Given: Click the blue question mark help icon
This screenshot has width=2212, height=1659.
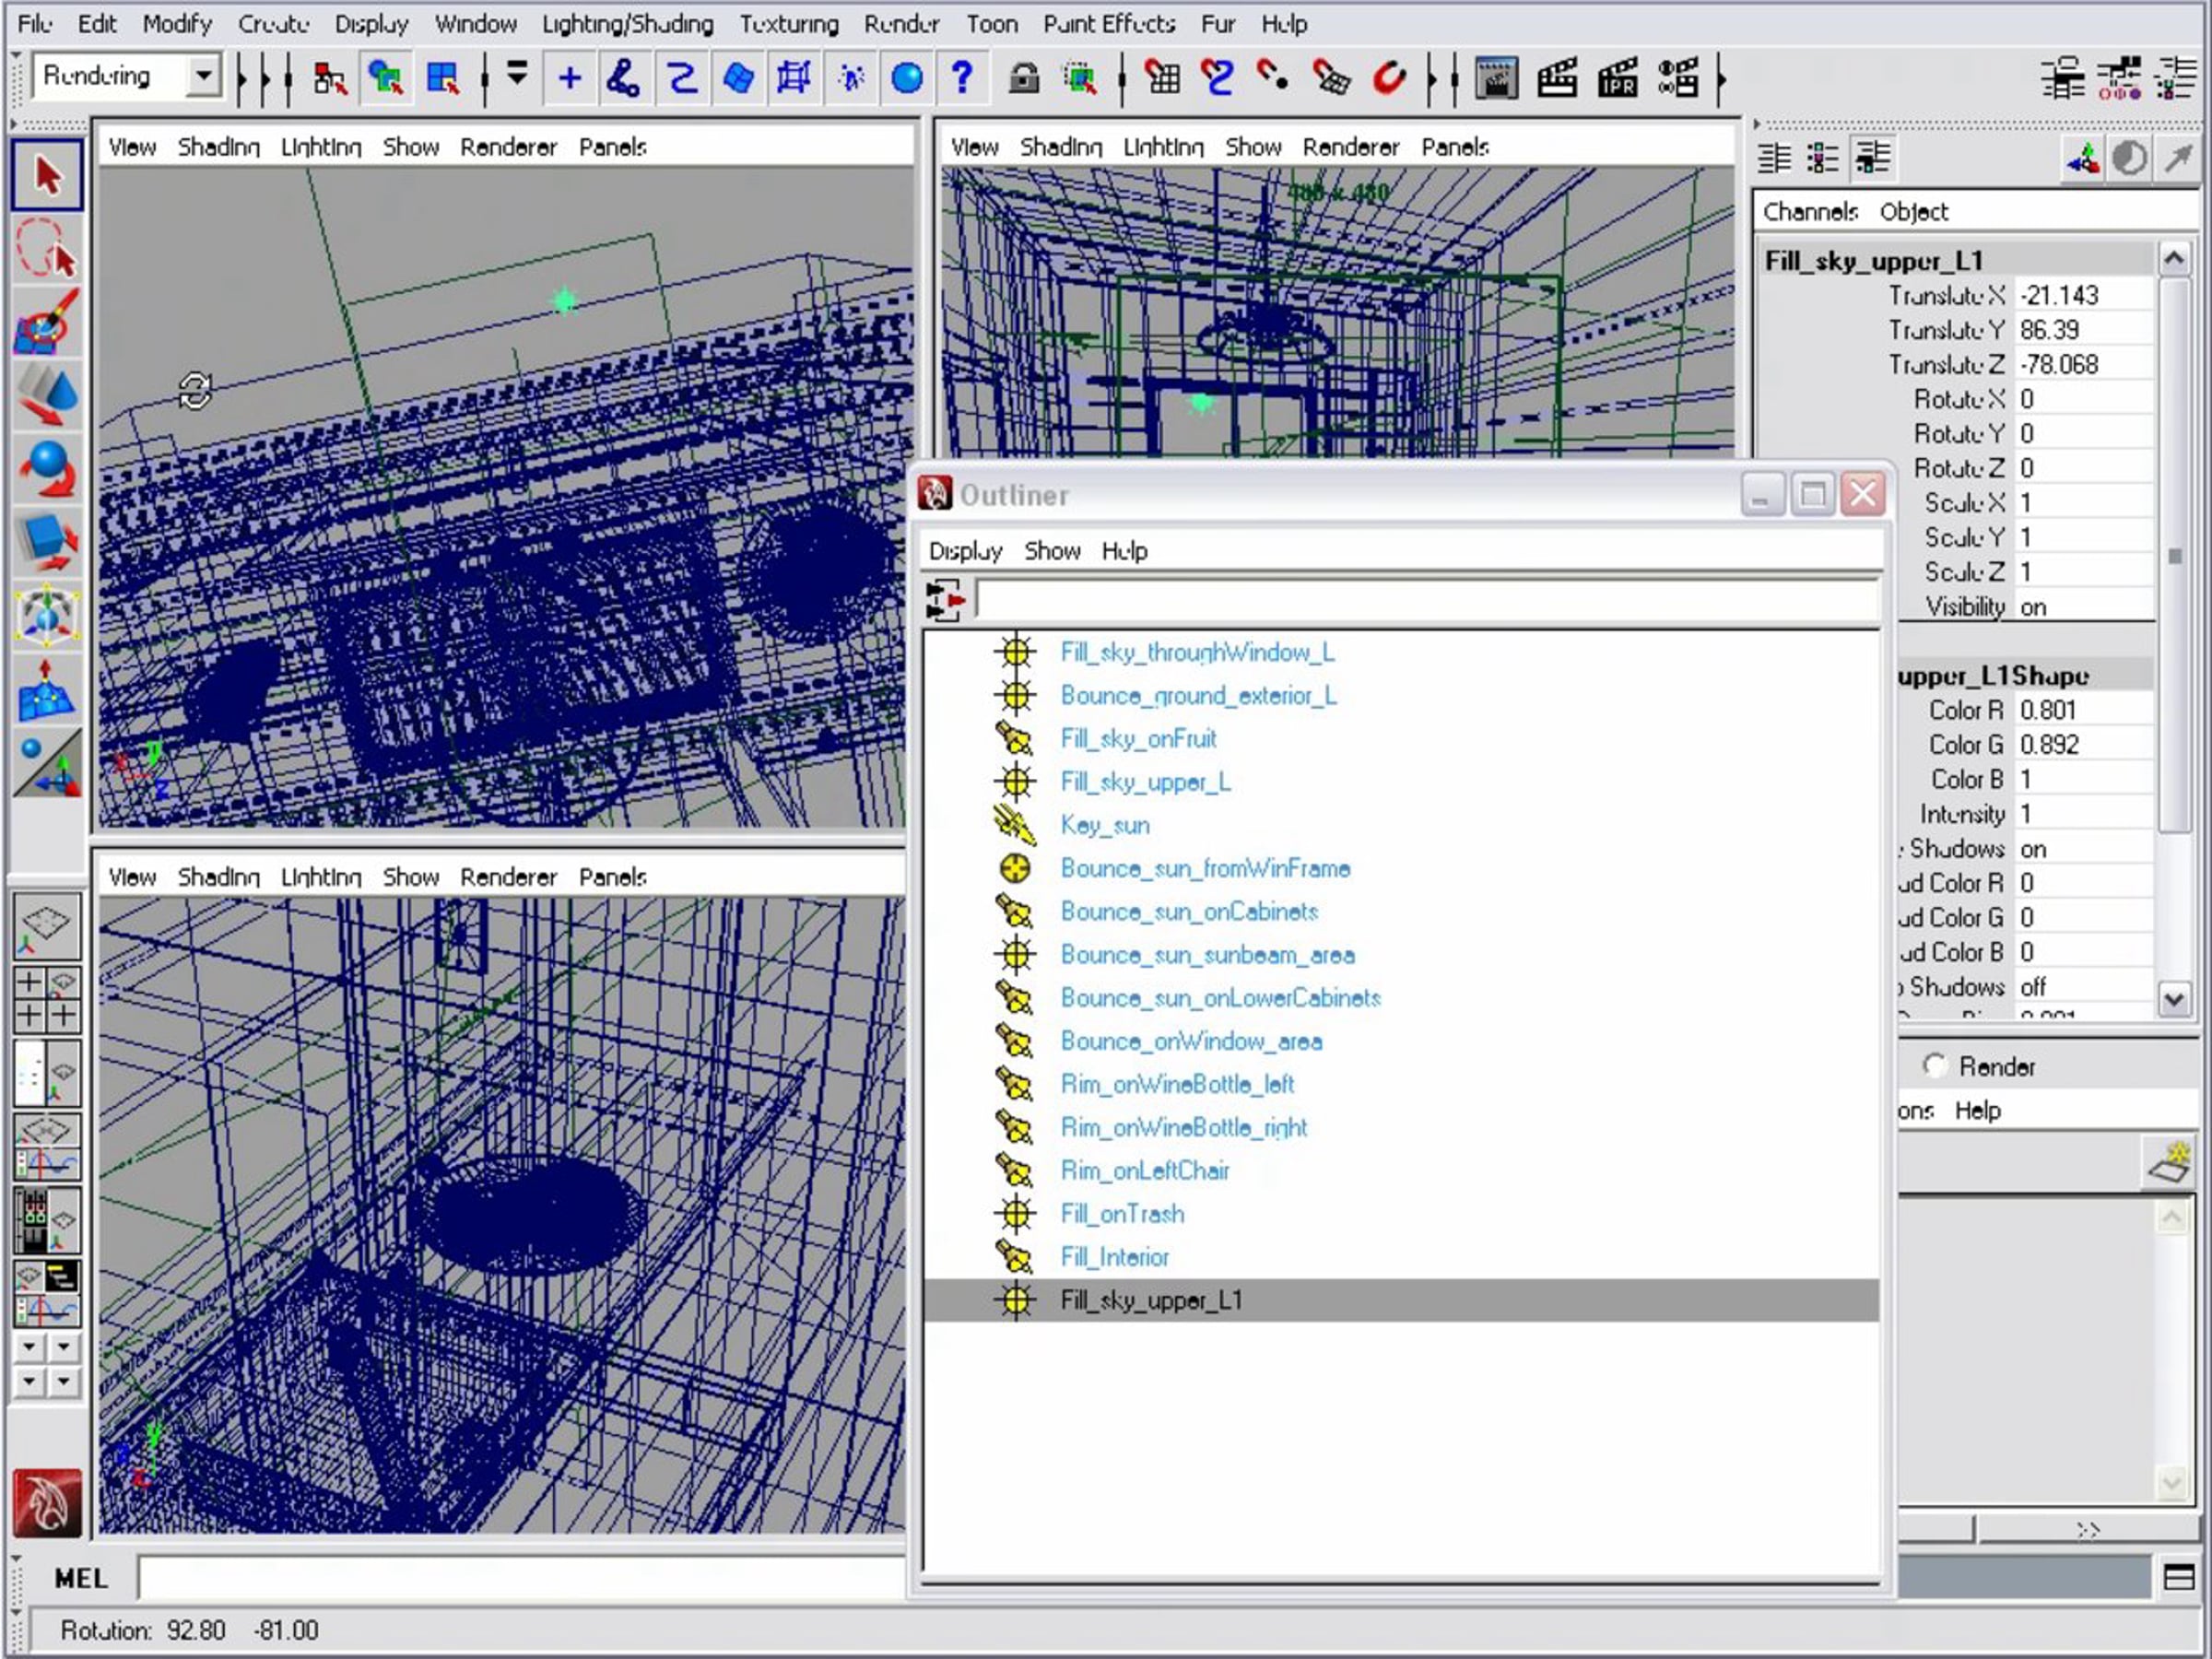Looking at the screenshot, I should point(961,78).
